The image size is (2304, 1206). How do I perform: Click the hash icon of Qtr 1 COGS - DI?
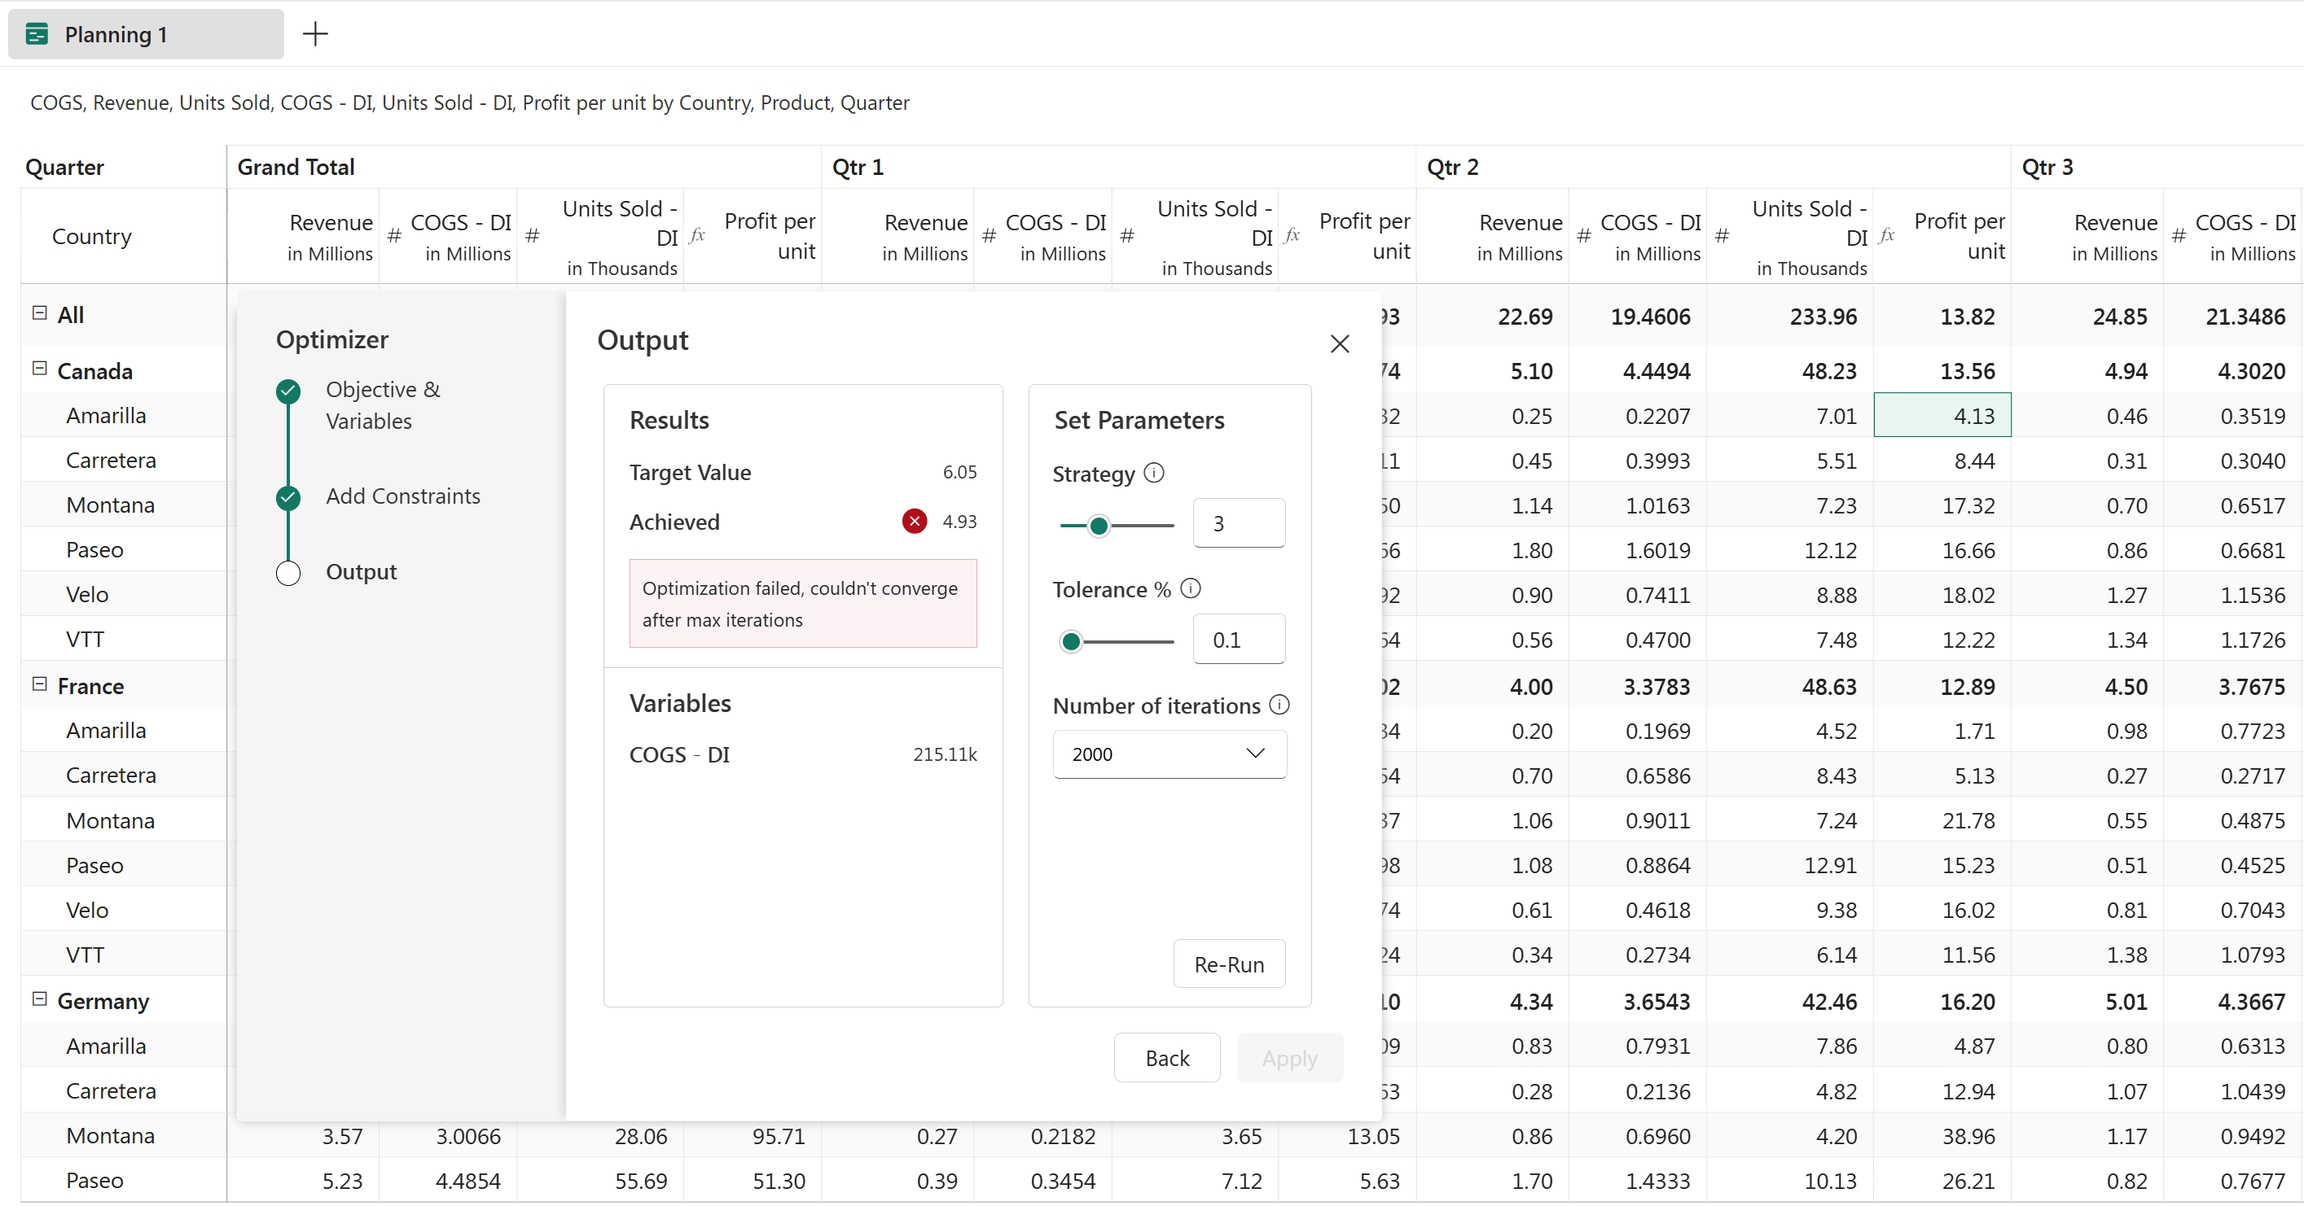[990, 236]
